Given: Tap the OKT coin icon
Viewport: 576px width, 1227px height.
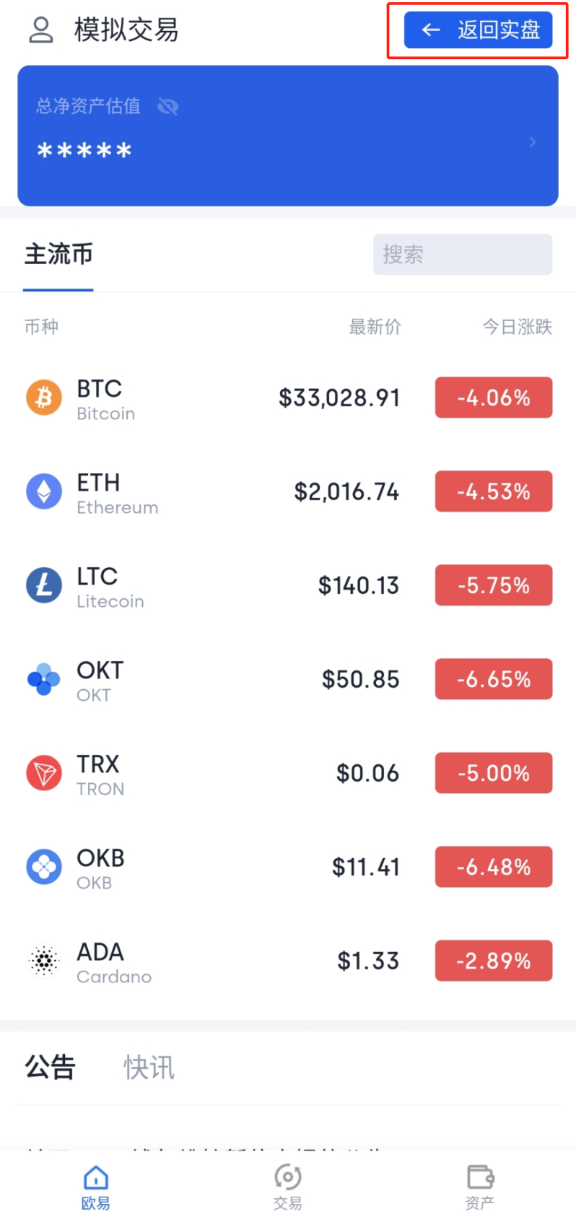Looking at the screenshot, I should [44, 680].
